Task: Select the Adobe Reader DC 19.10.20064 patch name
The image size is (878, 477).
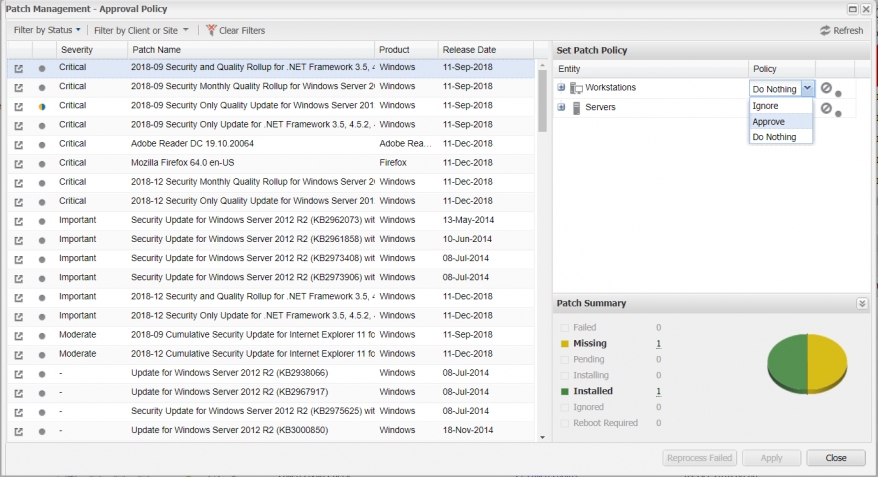Action: (x=192, y=144)
